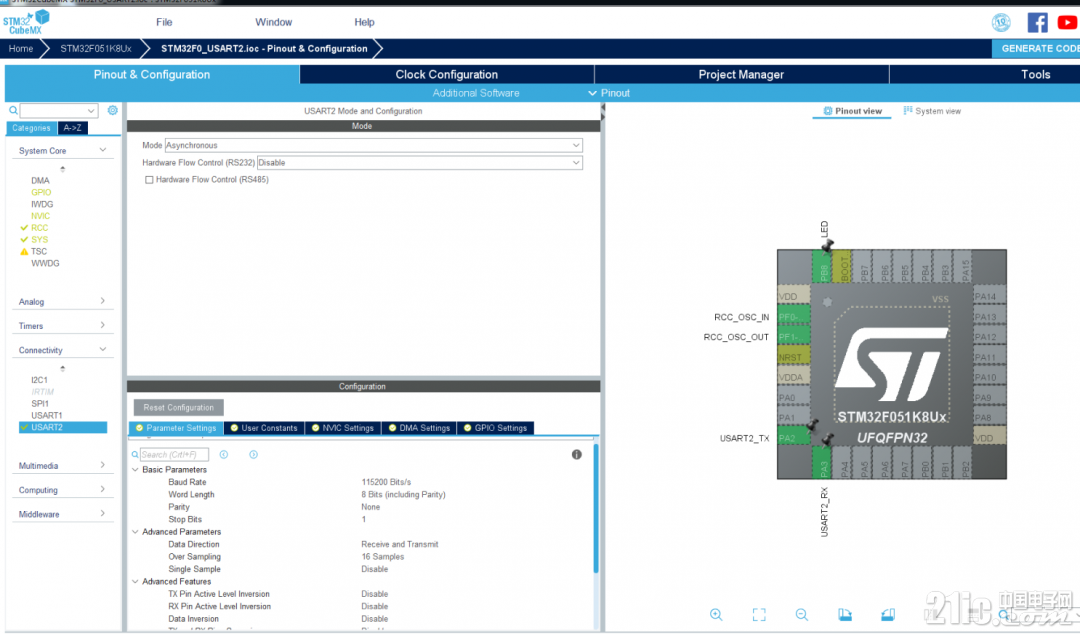
Task: Zoom out on the chip pinout
Action: [802, 615]
